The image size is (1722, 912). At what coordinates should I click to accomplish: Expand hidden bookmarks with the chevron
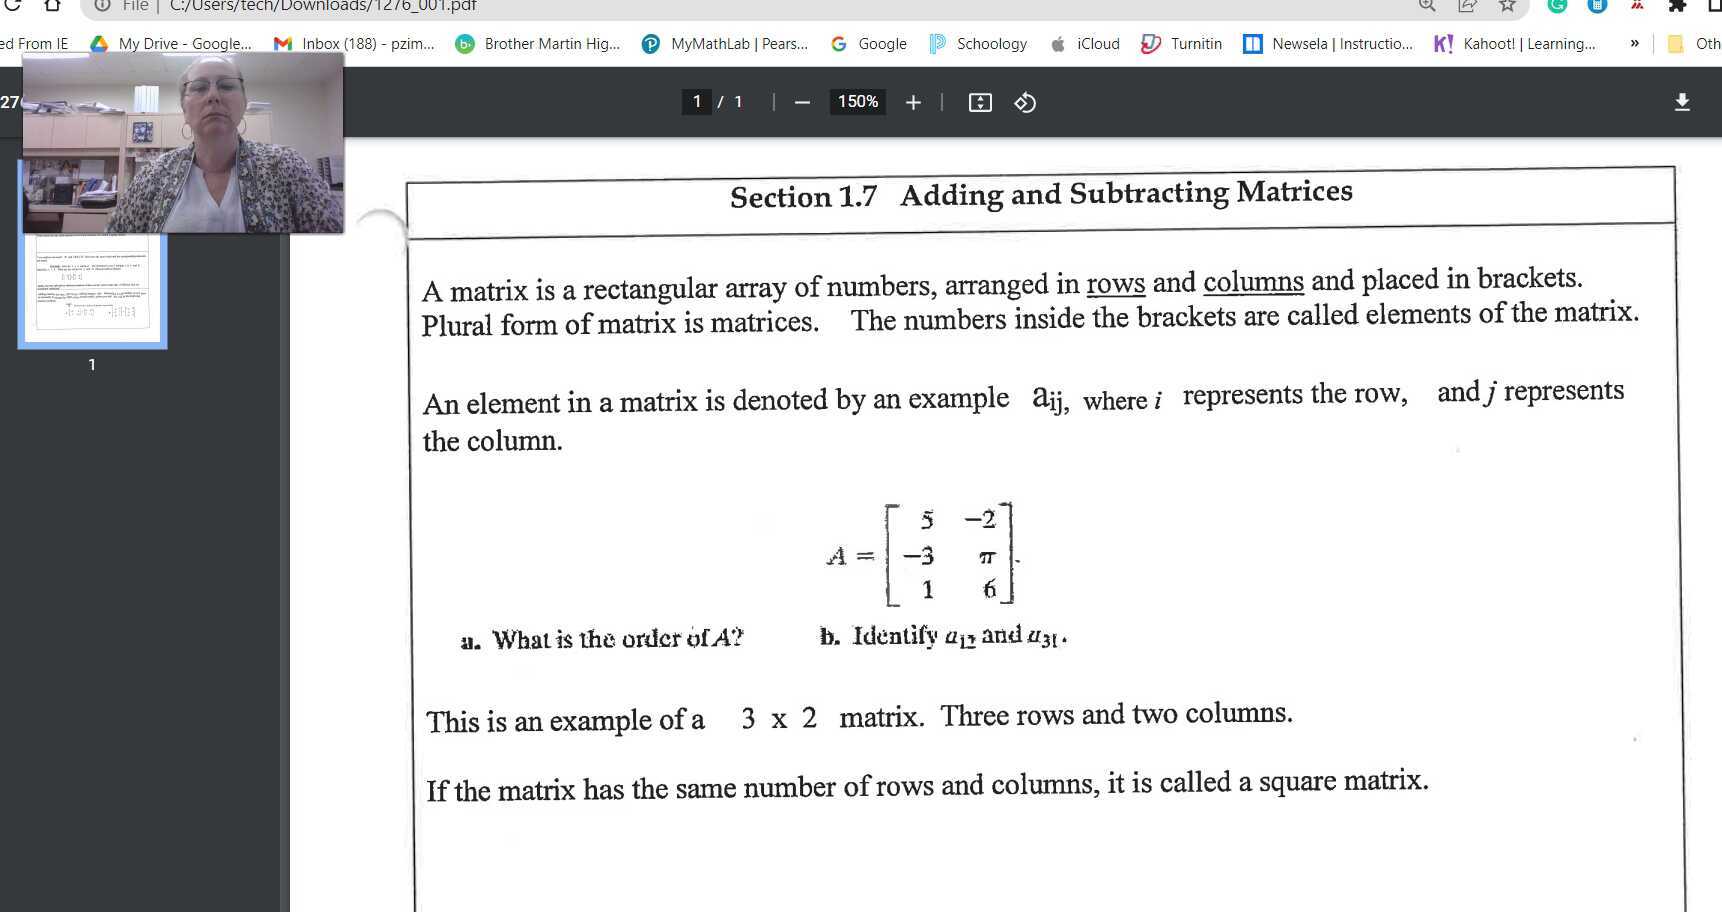(x=1634, y=43)
